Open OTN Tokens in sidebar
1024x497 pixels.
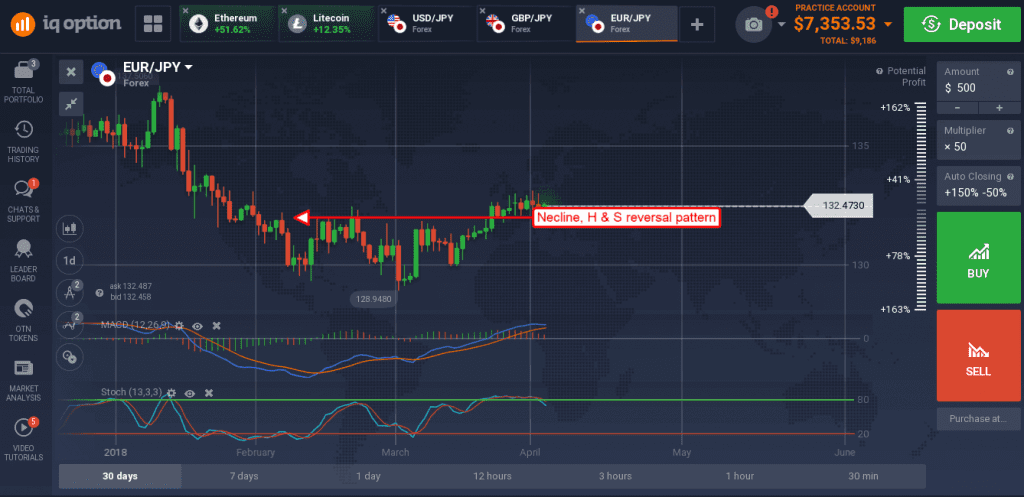(x=23, y=320)
